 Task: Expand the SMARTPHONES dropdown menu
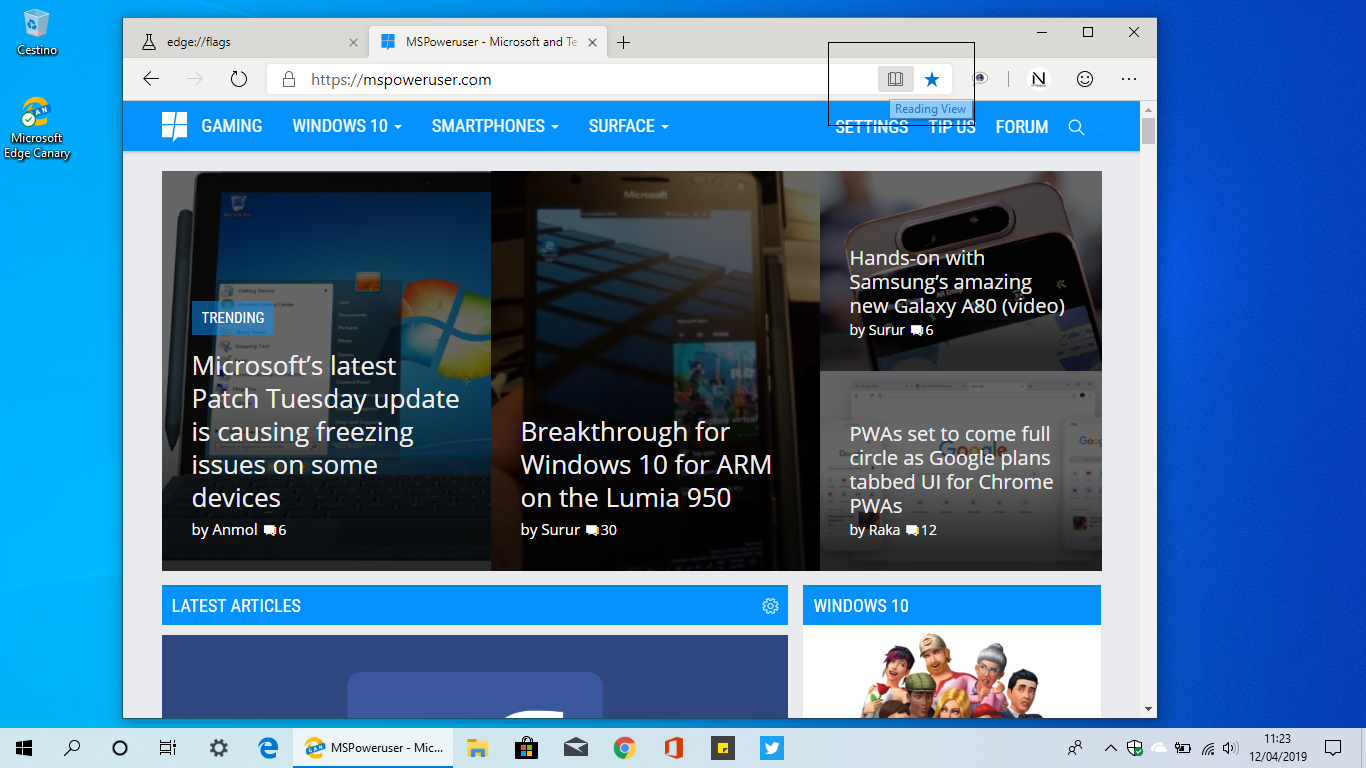point(495,126)
